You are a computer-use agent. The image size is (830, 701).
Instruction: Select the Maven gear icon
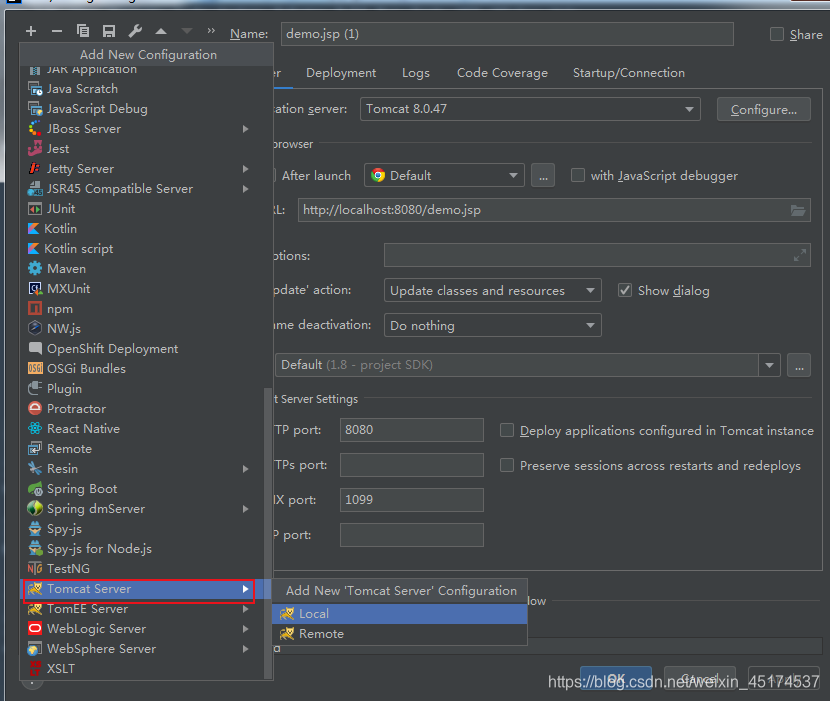click(x=35, y=268)
